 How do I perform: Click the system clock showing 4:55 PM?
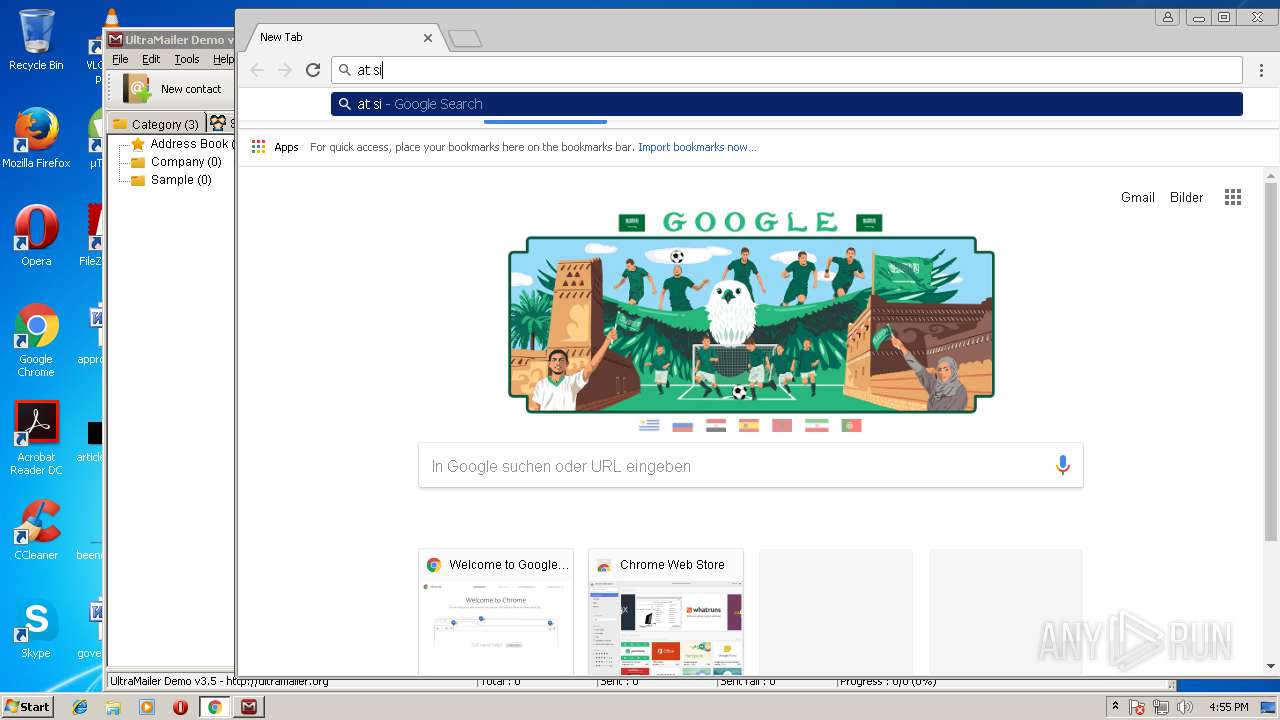point(1228,707)
